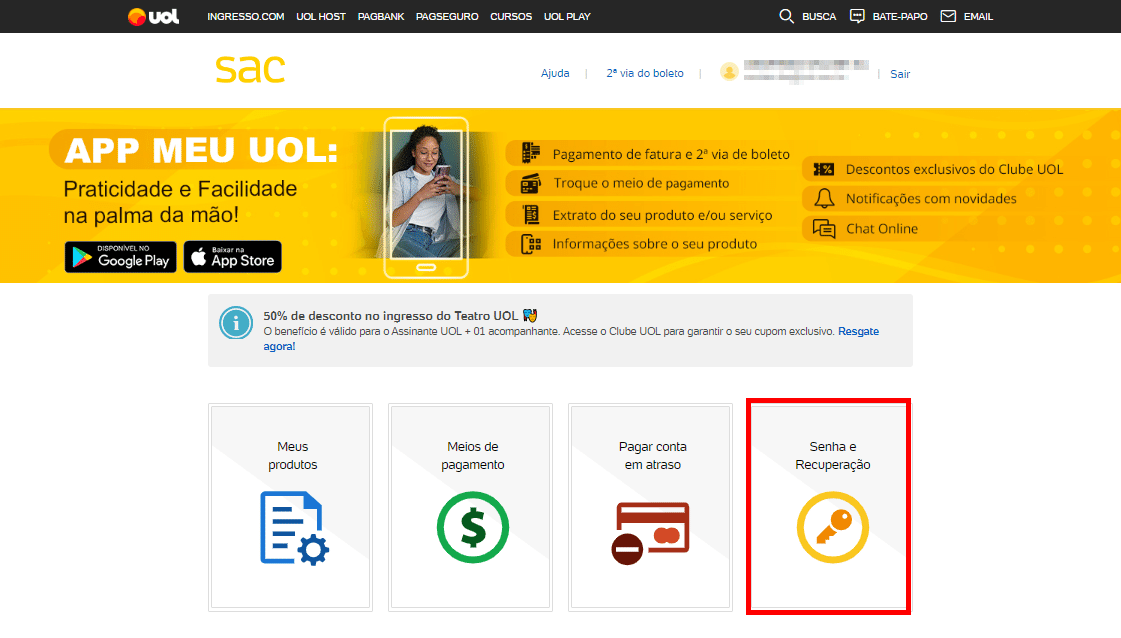Click the product information icon in banner
Image resolution: width=1121 pixels, height=638 pixels.
tap(530, 244)
